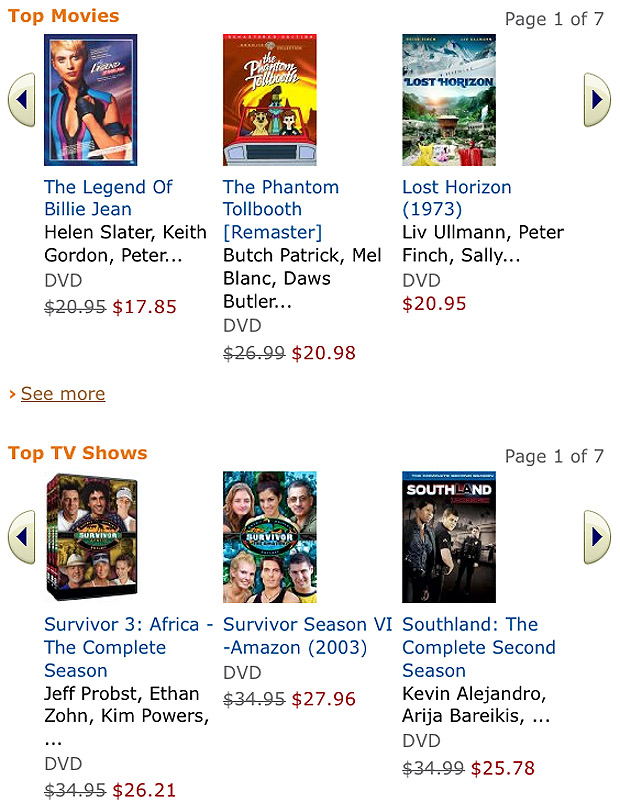
Task: Open The Legend Of Billie Jean cover image
Action: click(91, 100)
